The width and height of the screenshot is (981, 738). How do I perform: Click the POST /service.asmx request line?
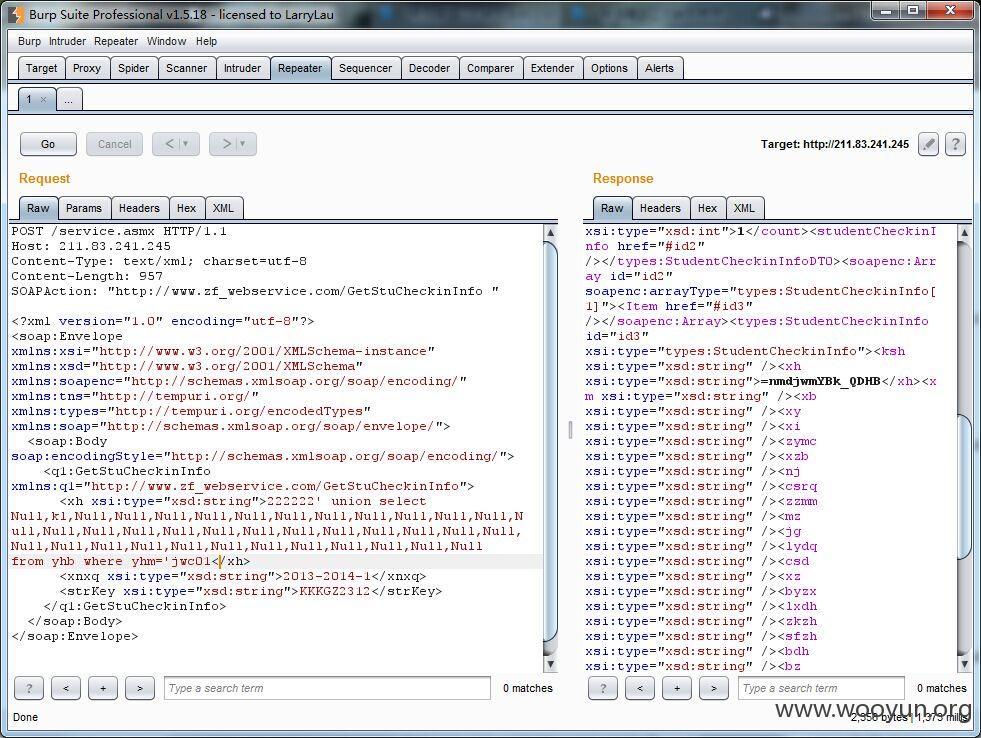[x=119, y=231]
